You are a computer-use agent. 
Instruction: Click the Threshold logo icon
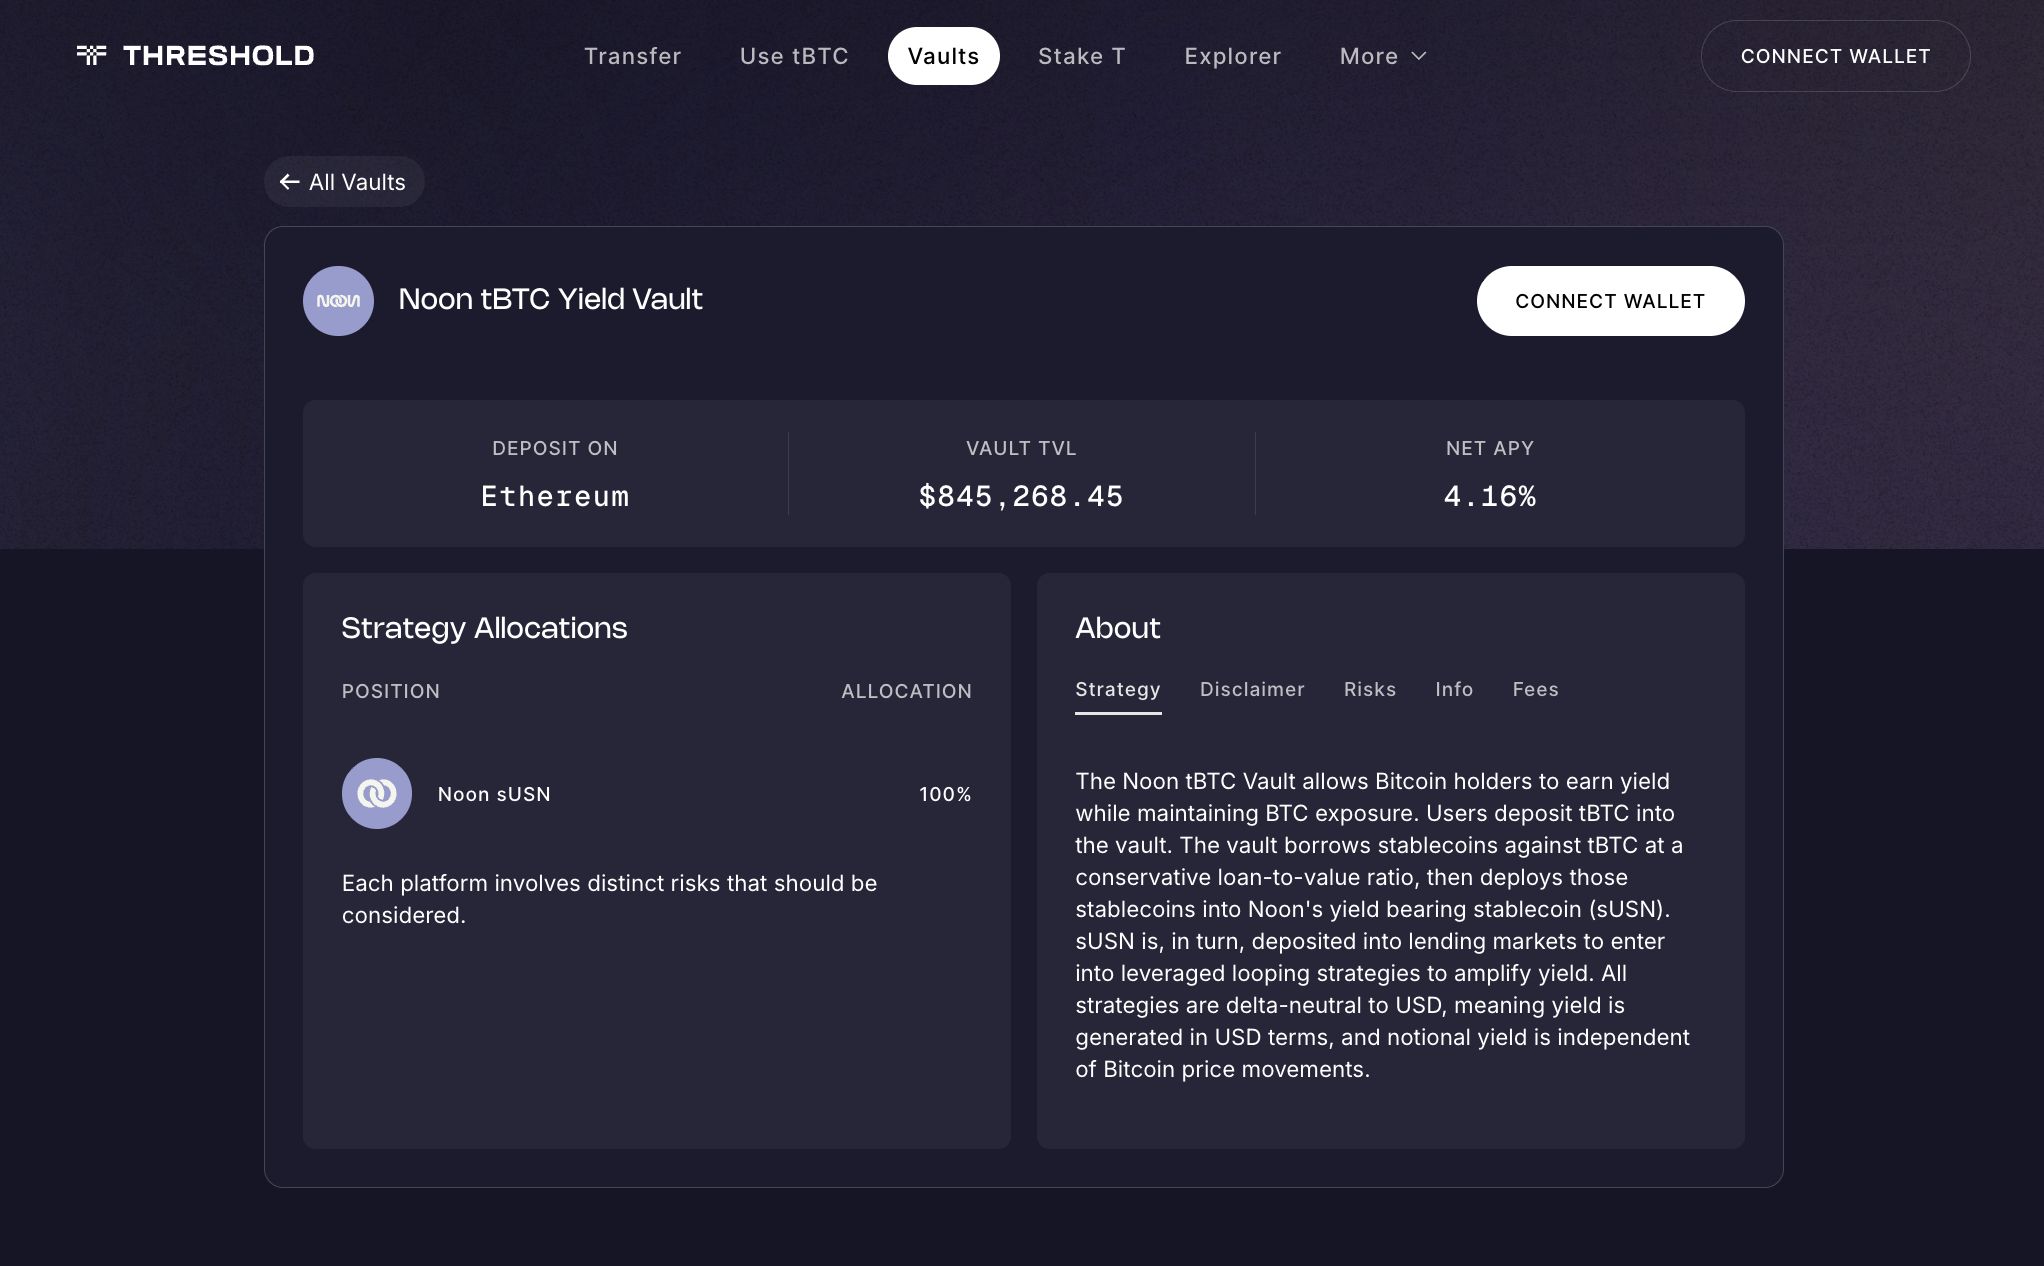click(x=92, y=55)
